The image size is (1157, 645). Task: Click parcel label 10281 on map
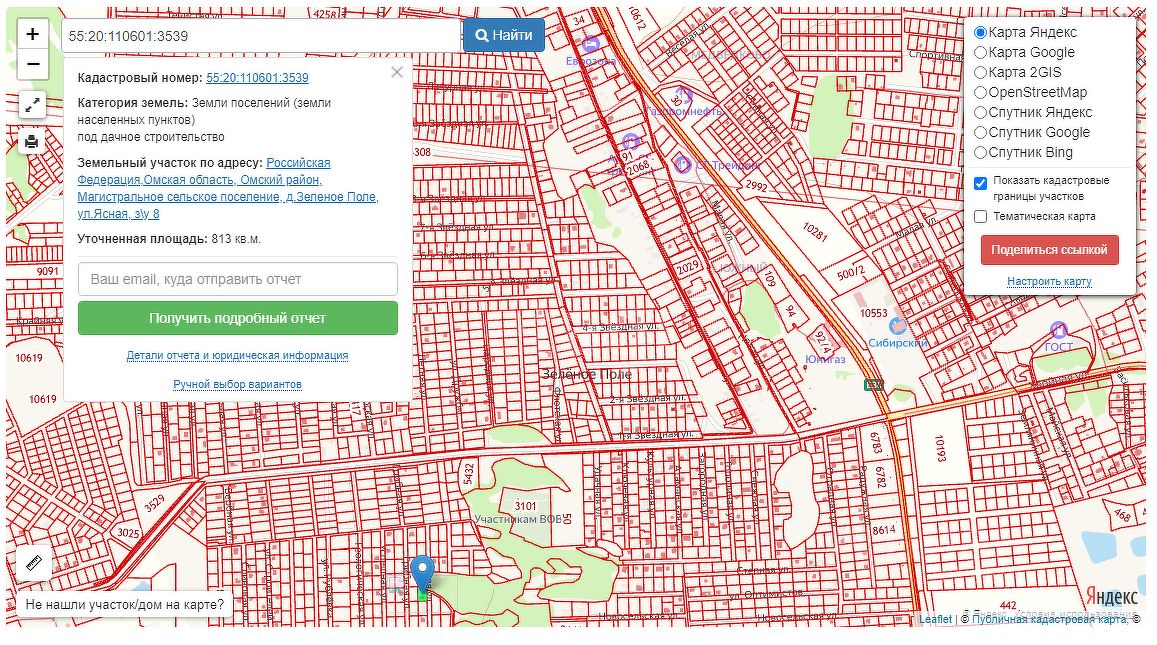(815, 232)
